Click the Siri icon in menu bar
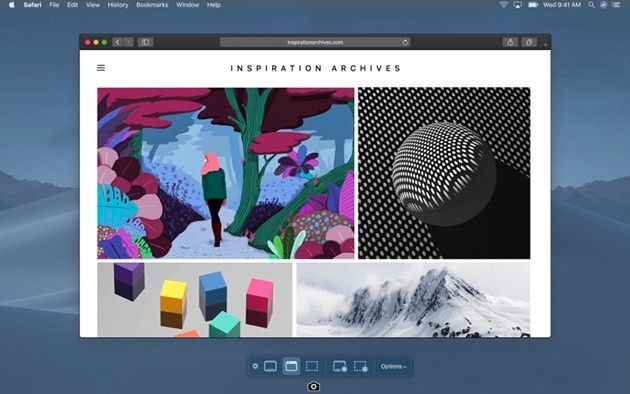The image size is (630, 394). pos(603,5)
